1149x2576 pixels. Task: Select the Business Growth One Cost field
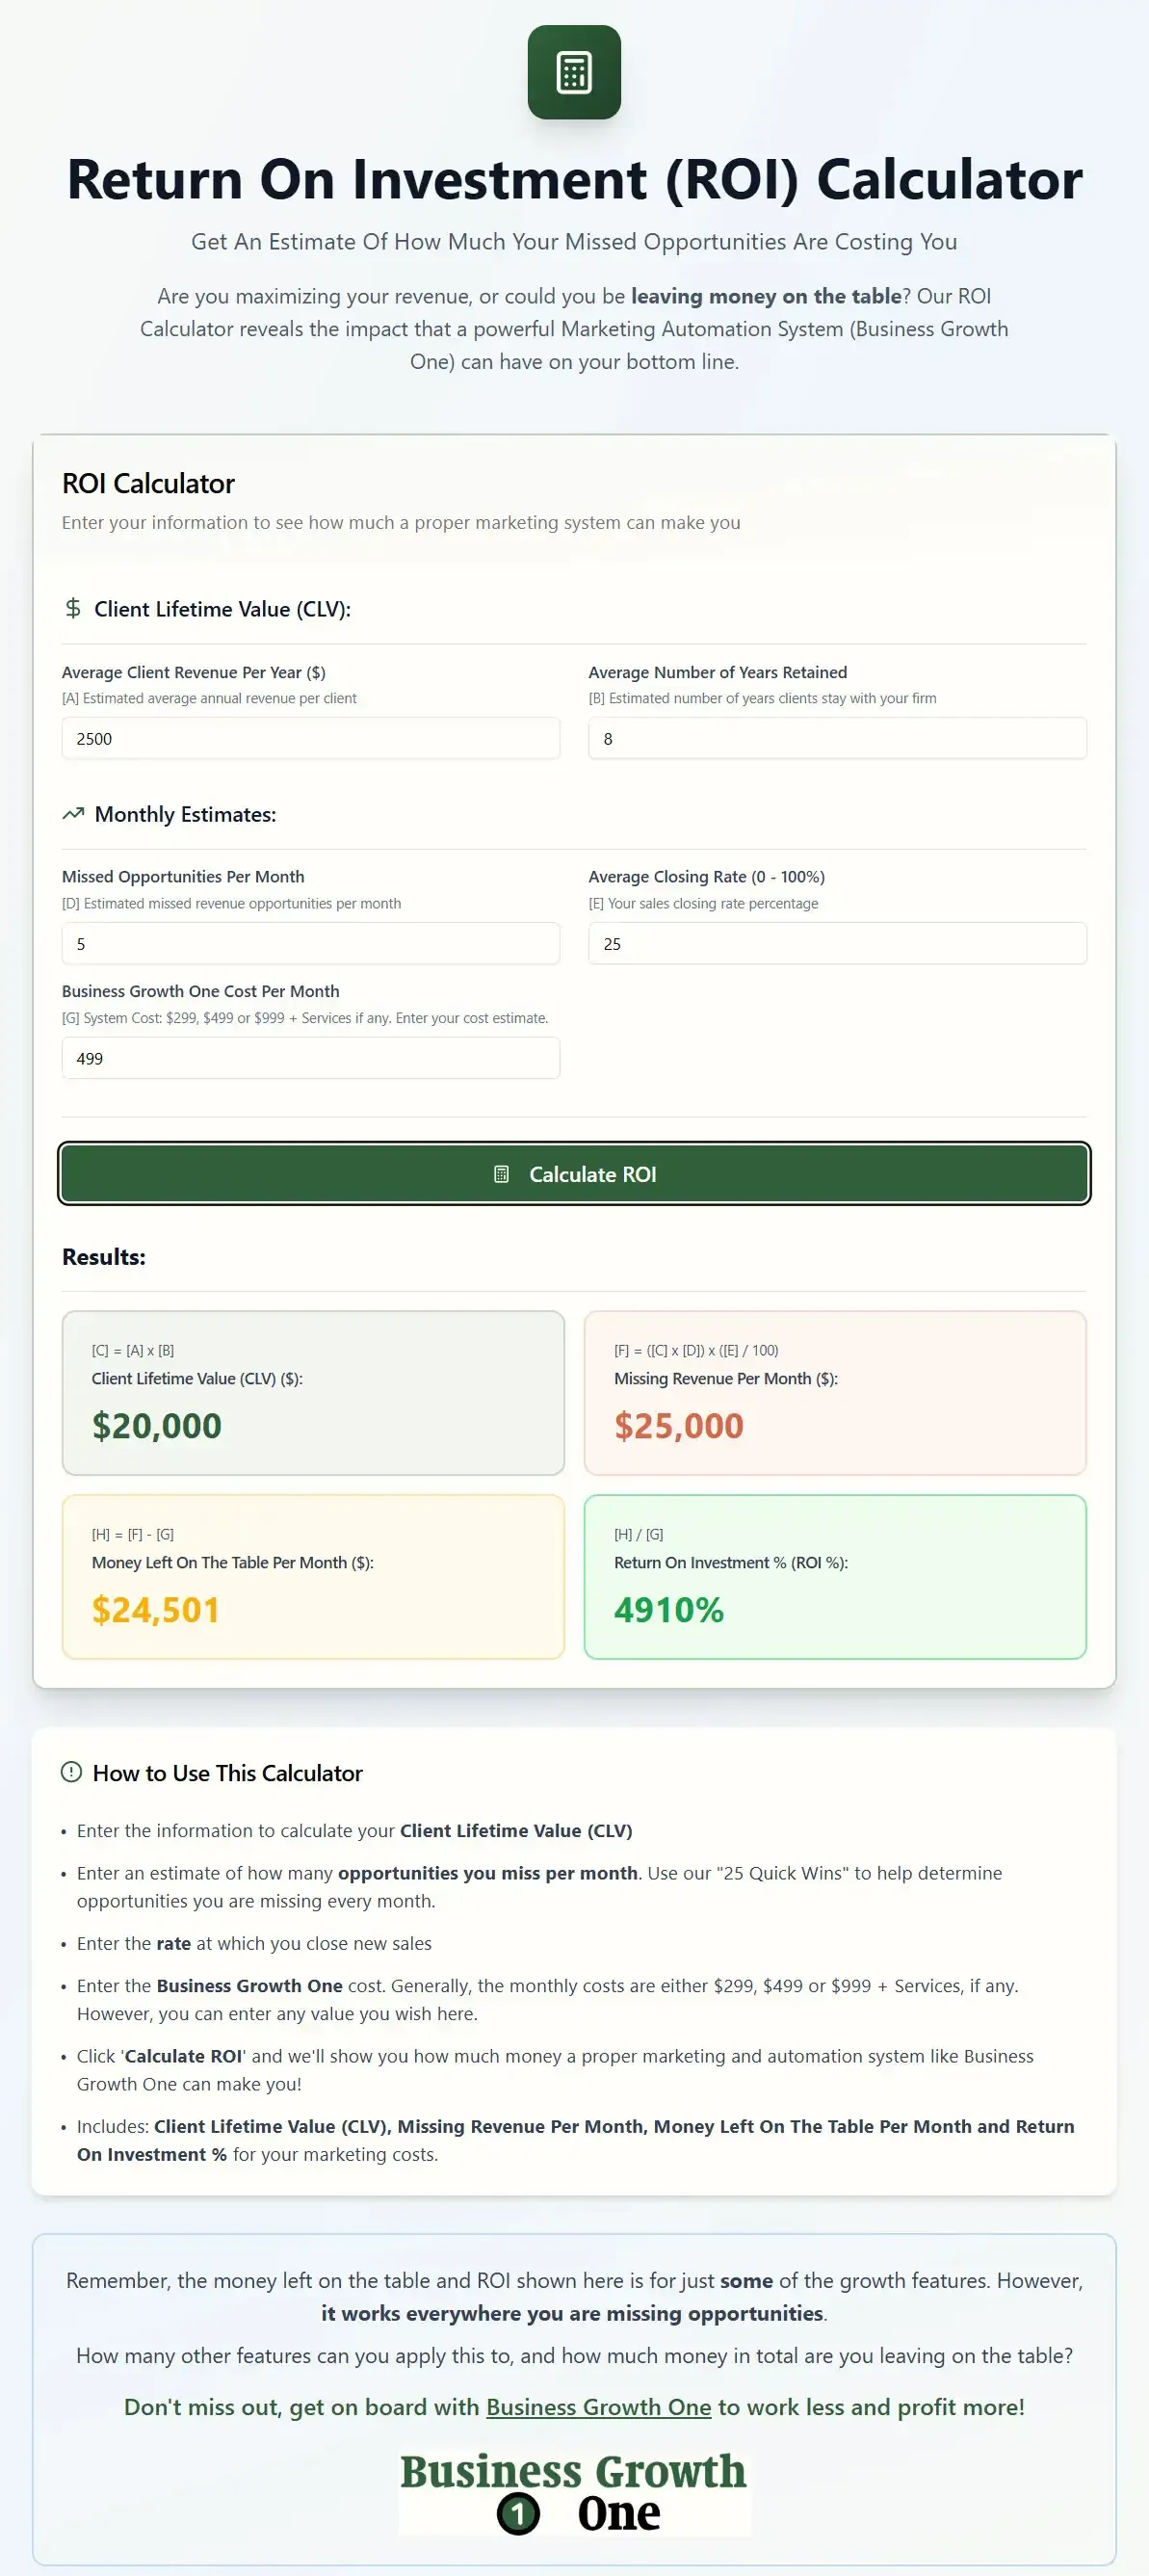point(310,1057)
